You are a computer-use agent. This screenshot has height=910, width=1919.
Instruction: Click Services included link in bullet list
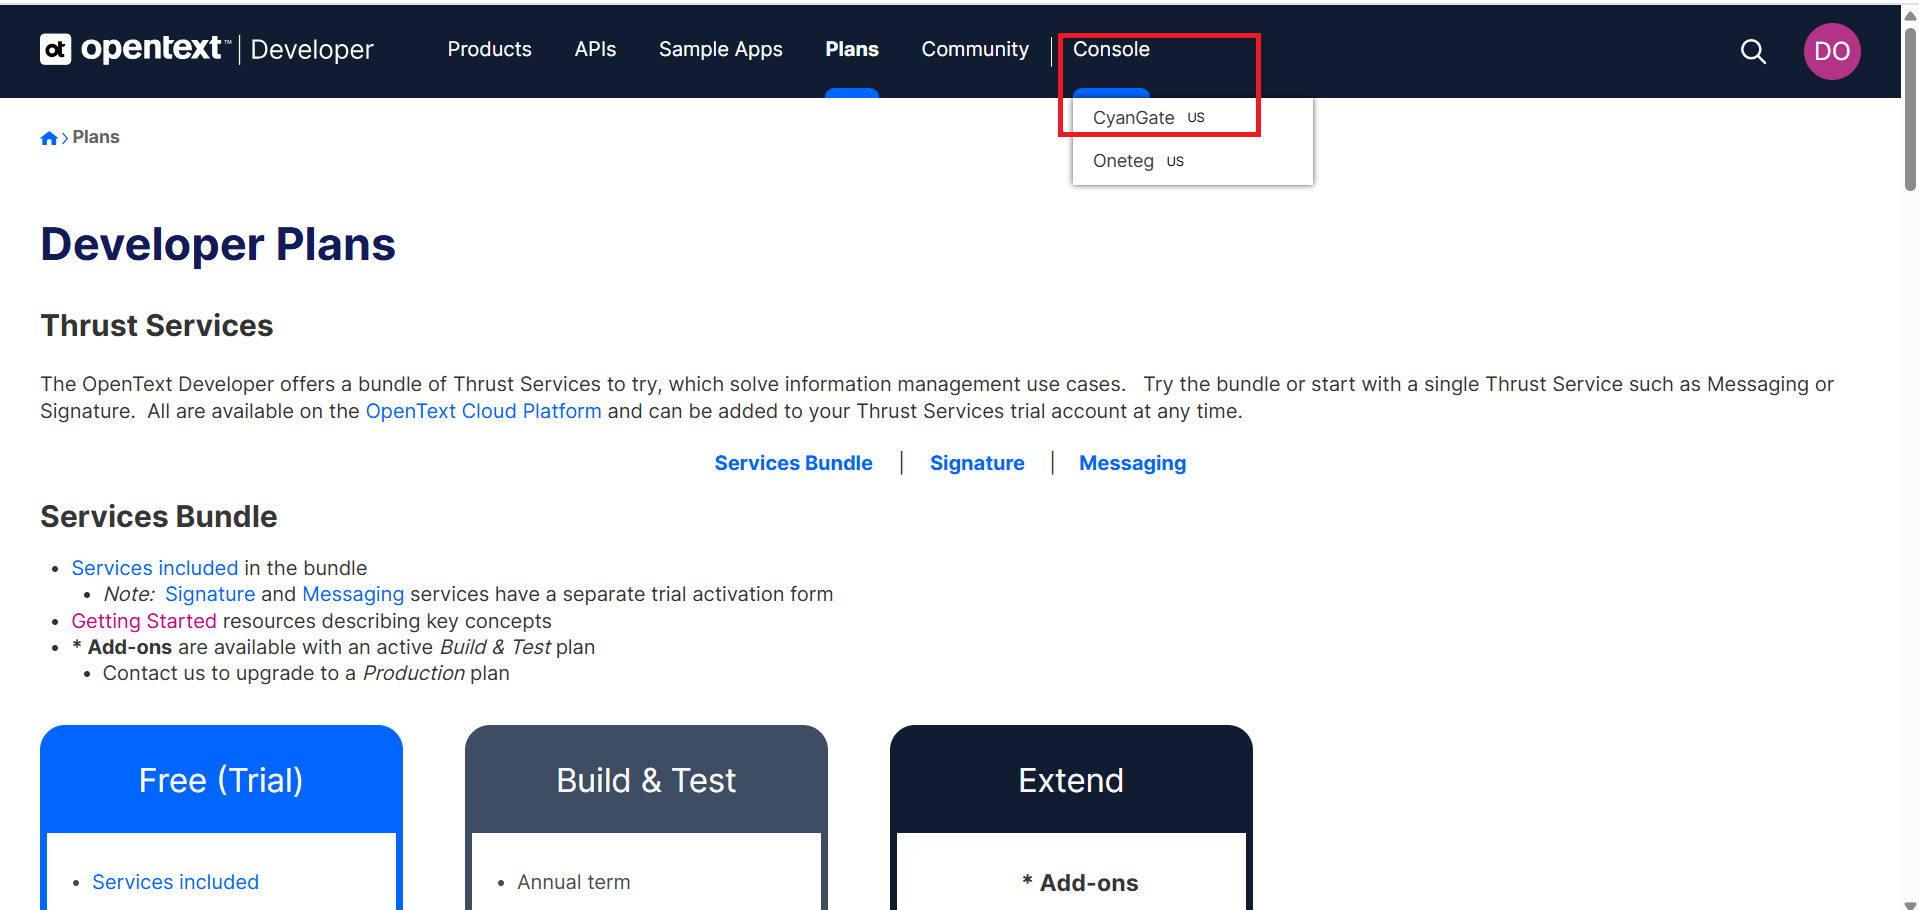click(155, 568)
